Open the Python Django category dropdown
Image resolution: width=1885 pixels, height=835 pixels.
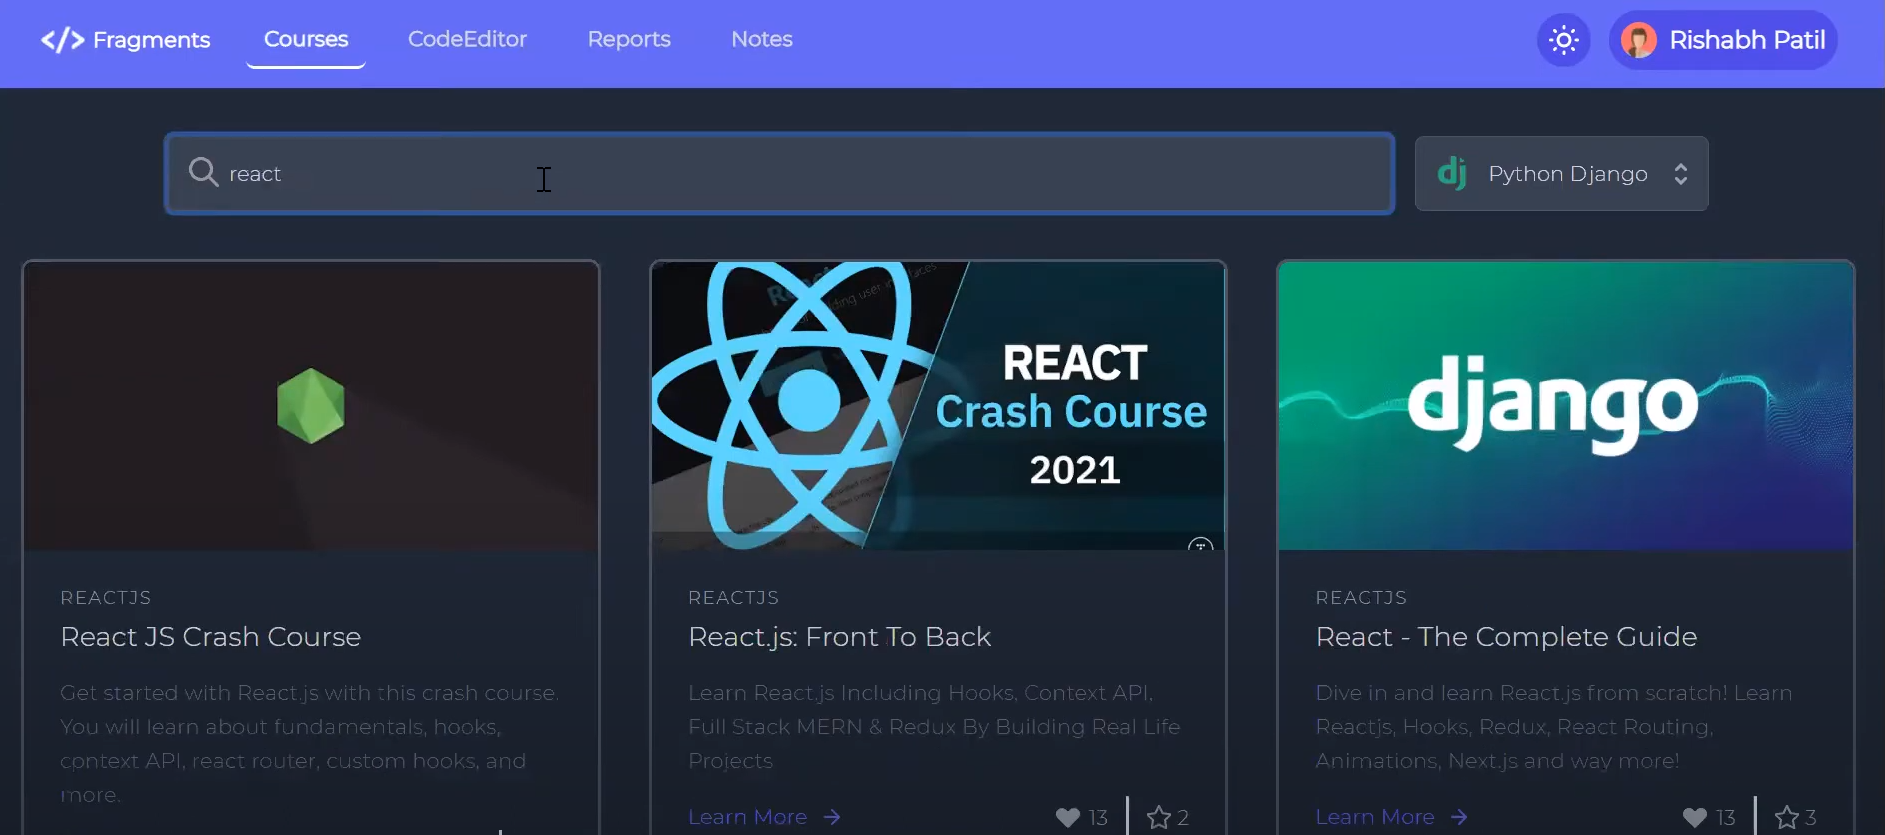coord(1561,173)
